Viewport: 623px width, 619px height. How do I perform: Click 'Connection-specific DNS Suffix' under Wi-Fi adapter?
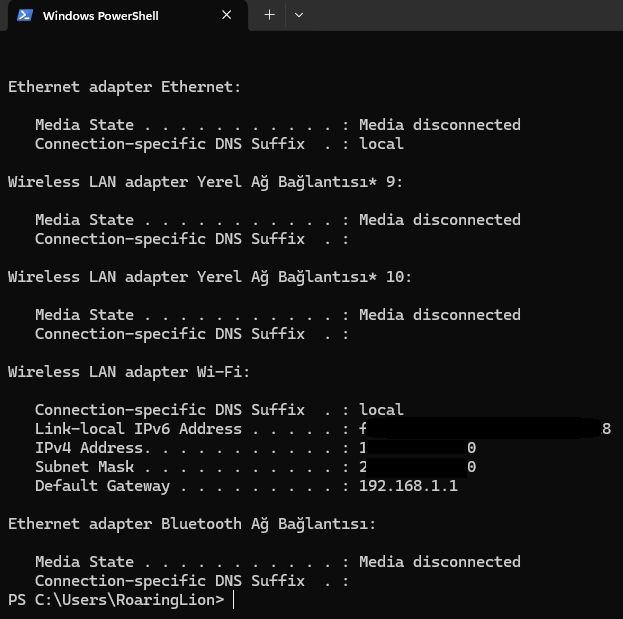click(170, 410)
